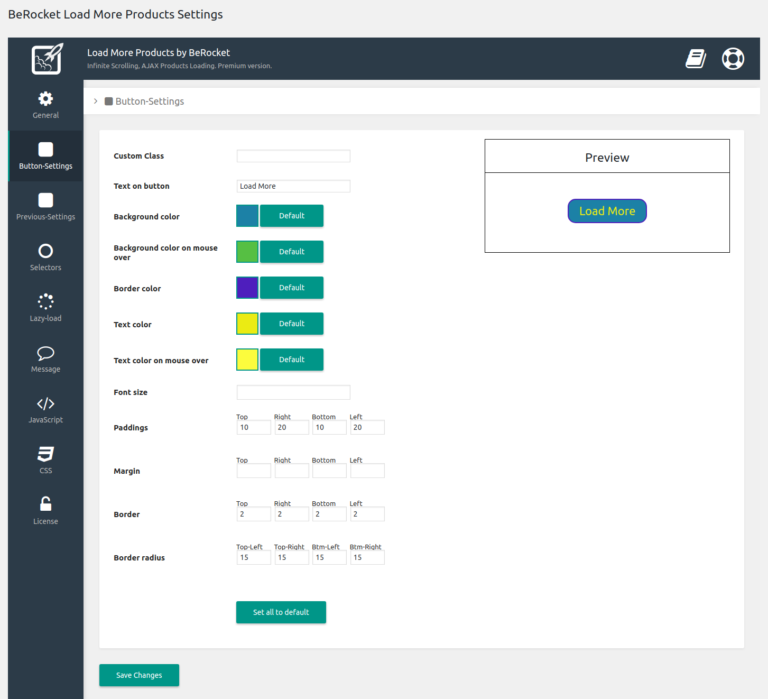The height and width of the screenshot is (699, 768).
Task: Click the Border Right width field
Action: (291, 514)
